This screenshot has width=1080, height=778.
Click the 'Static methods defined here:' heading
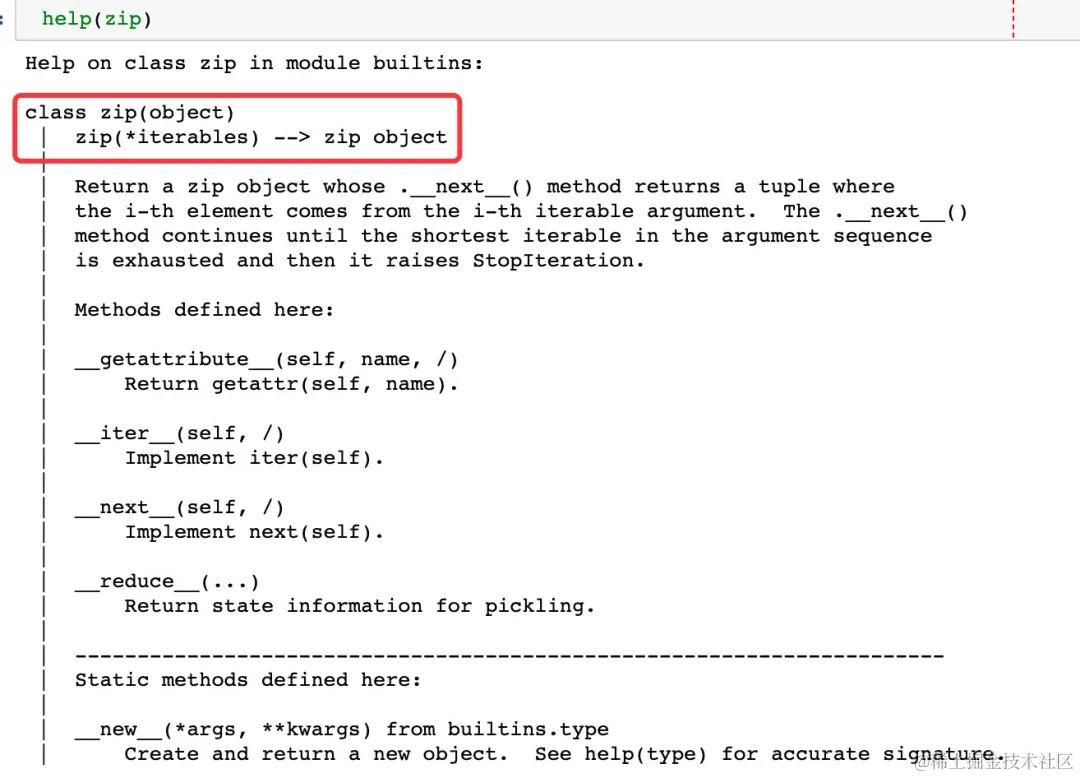(x=247, y=680)
